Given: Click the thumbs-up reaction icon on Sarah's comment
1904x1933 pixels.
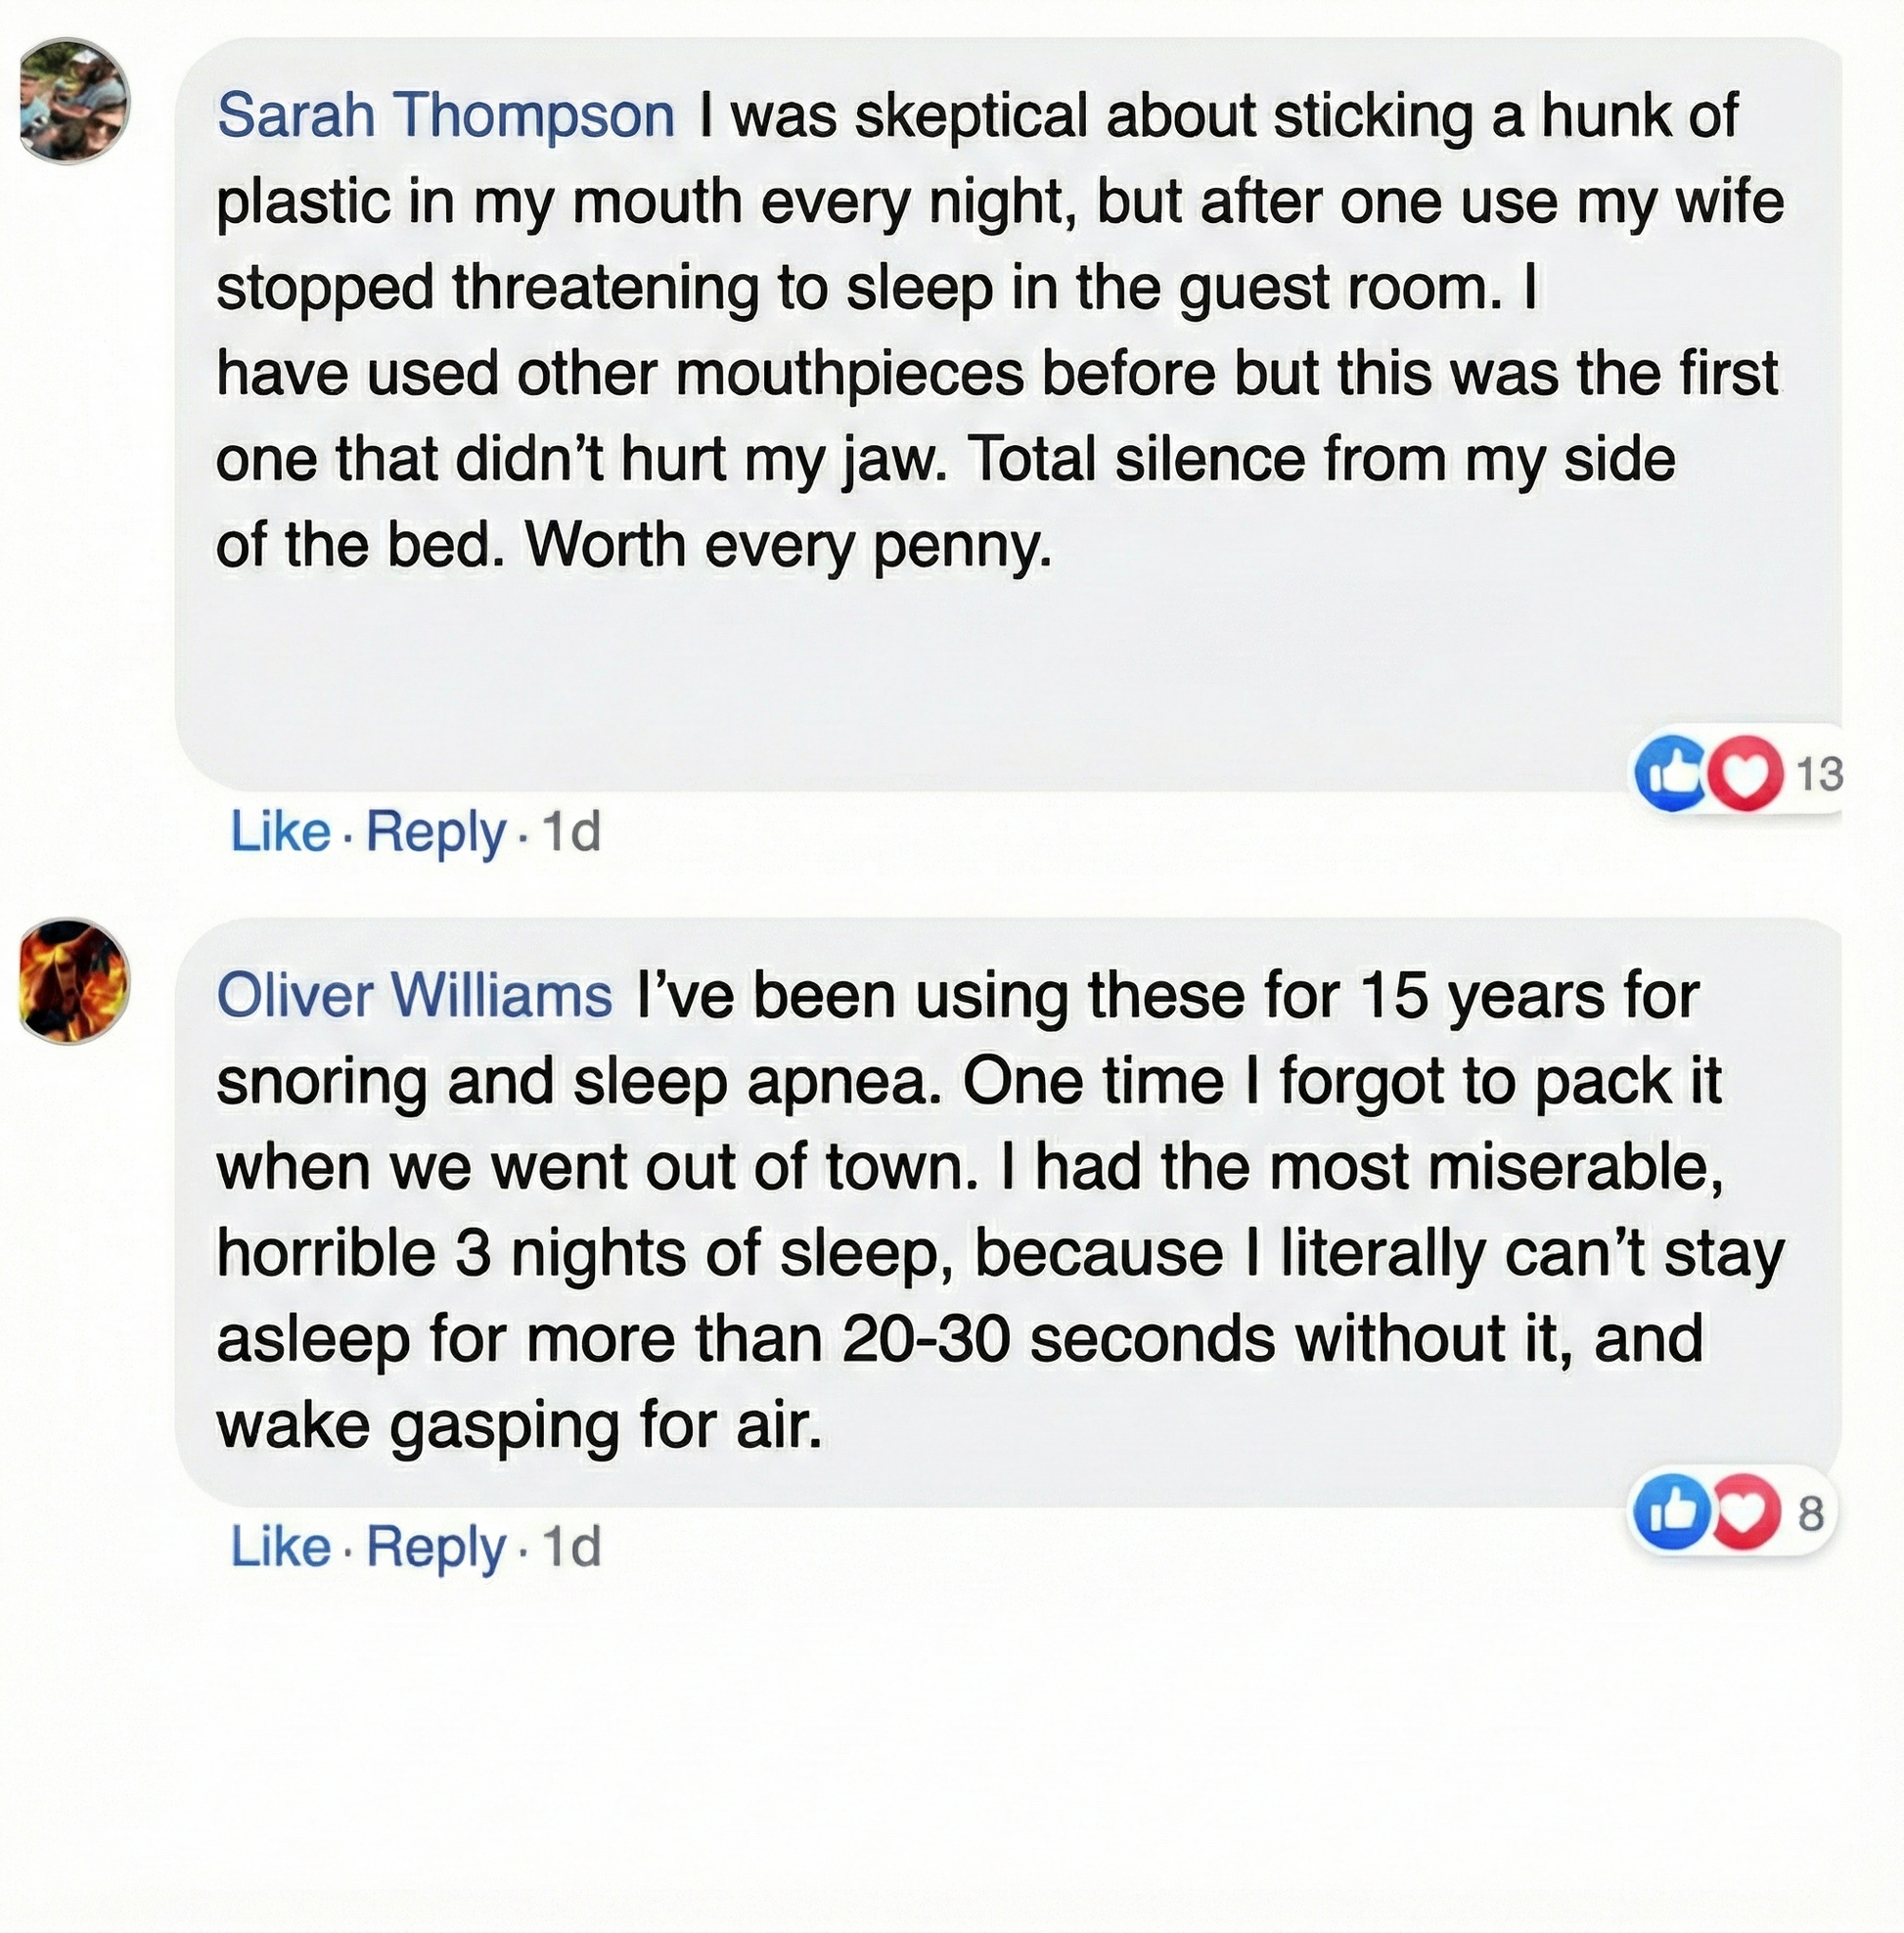Looking at the screenshot, I should point(1671,773).
